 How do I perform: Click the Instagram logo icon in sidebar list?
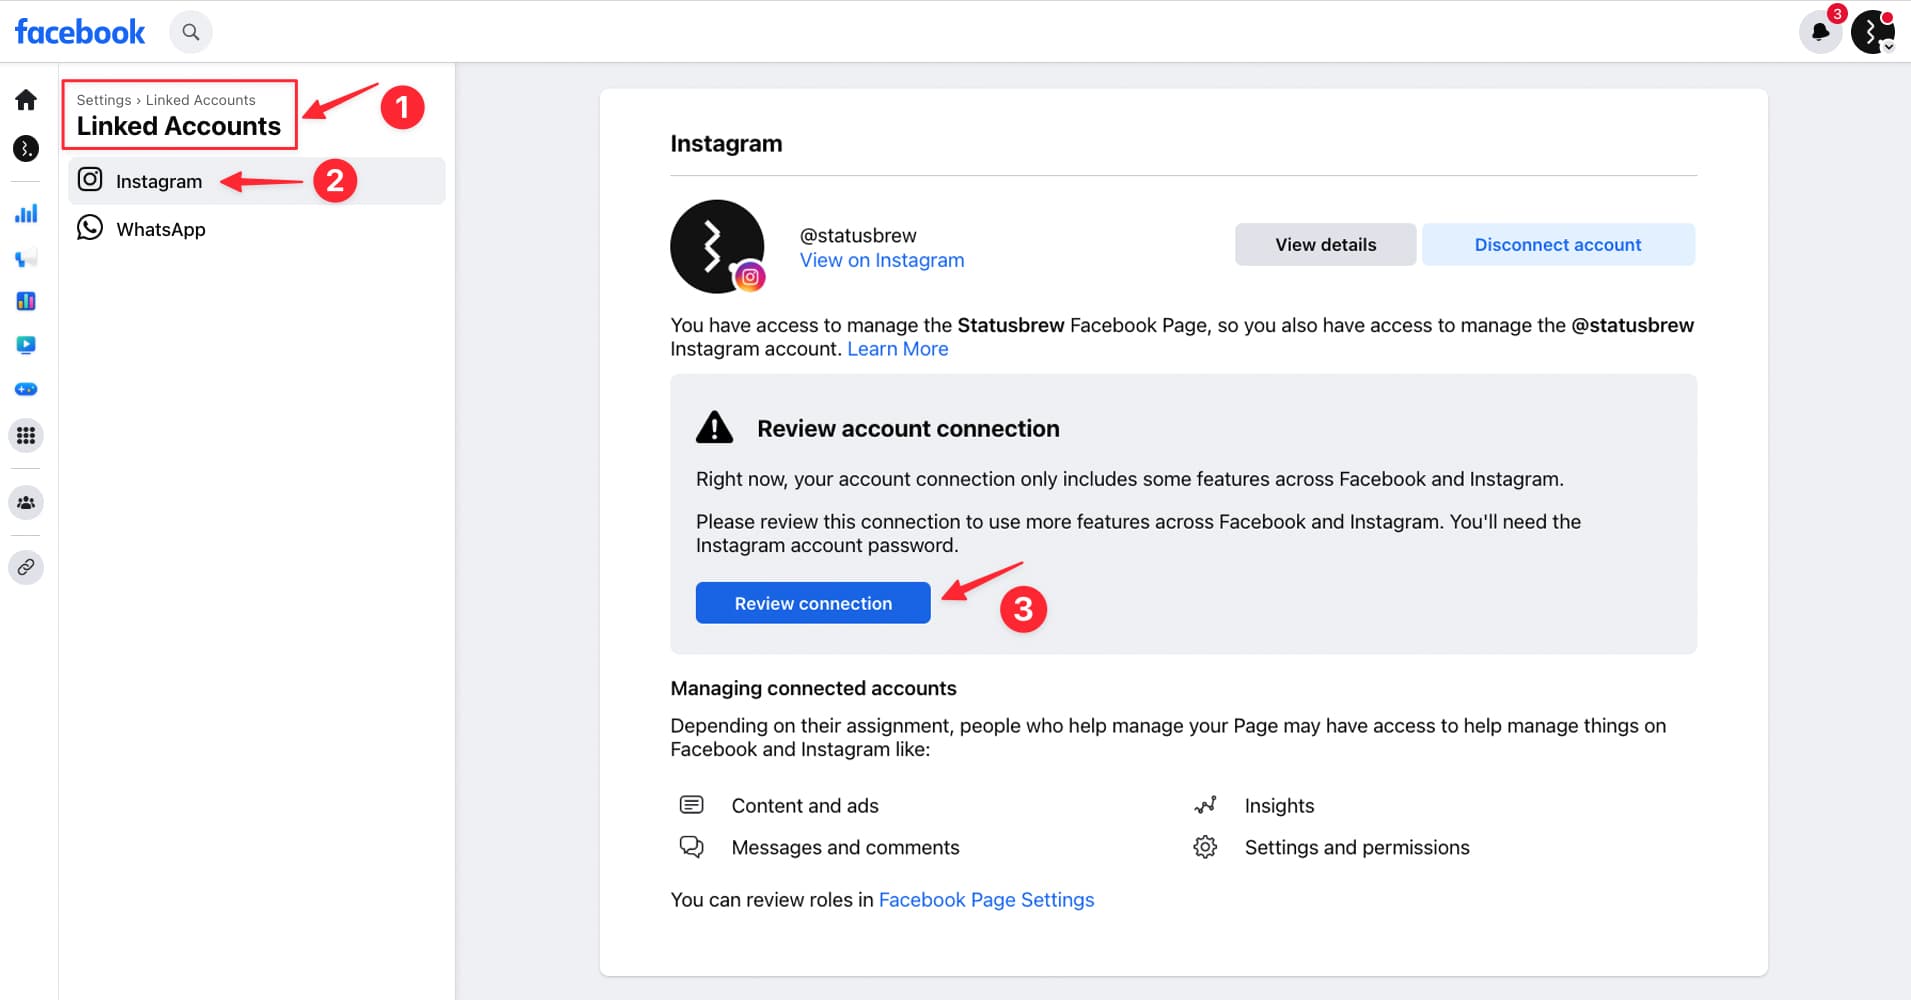tap(90, 180)
